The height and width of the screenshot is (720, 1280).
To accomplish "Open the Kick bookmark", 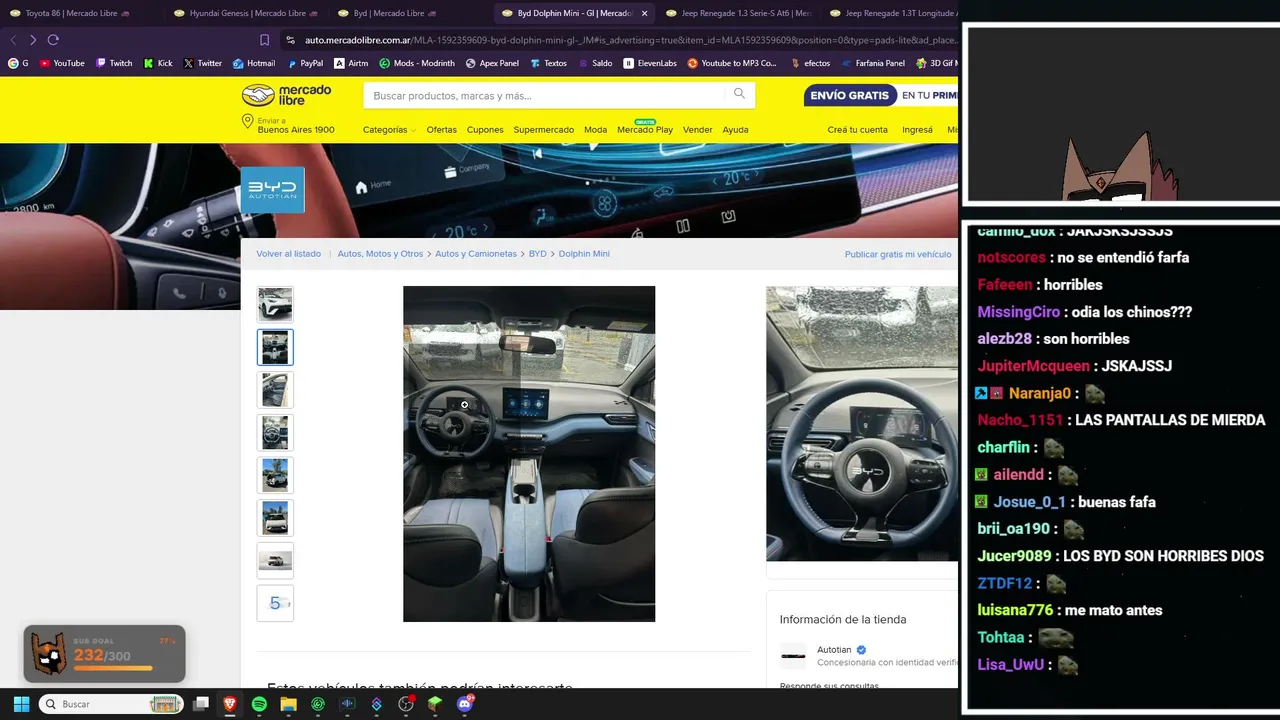I will pos(158,63).
